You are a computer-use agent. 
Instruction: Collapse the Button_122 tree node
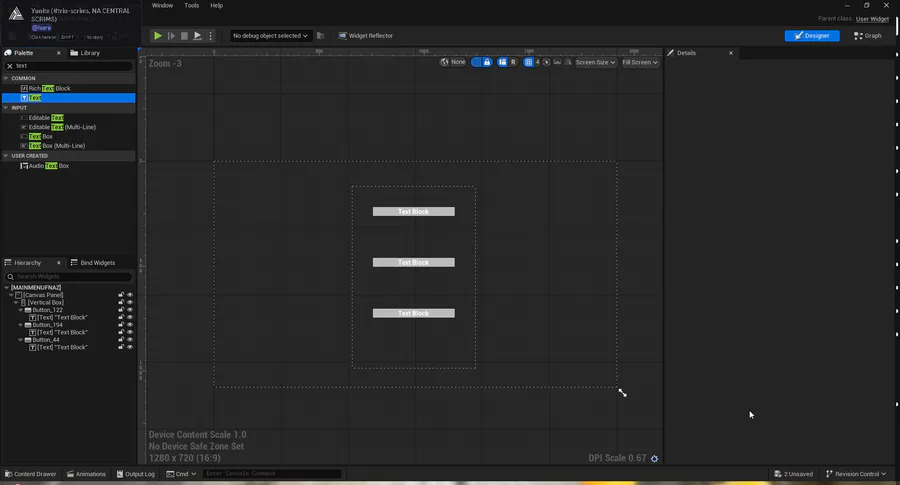tap(21, 310)
